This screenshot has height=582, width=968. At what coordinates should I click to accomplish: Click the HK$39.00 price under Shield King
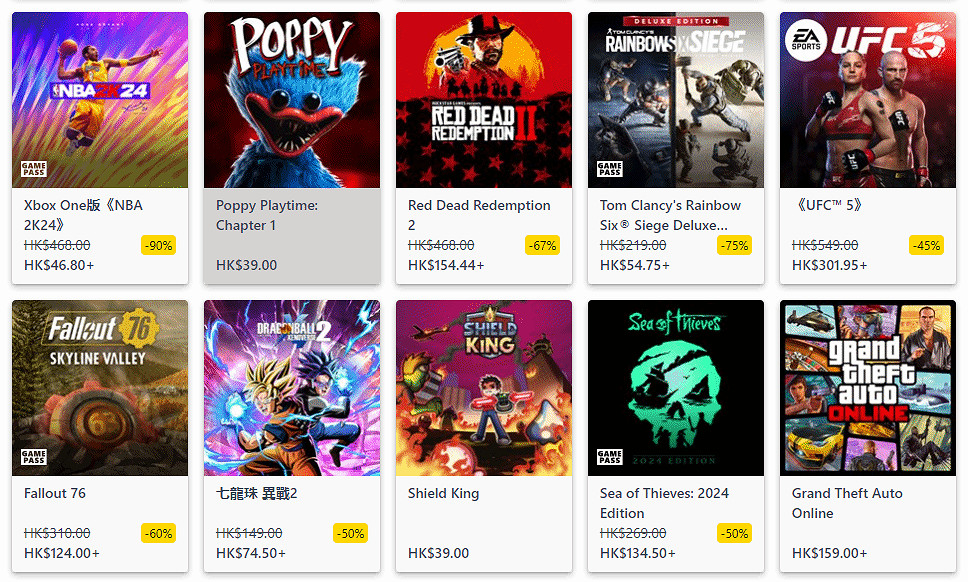tap(438, 553)
